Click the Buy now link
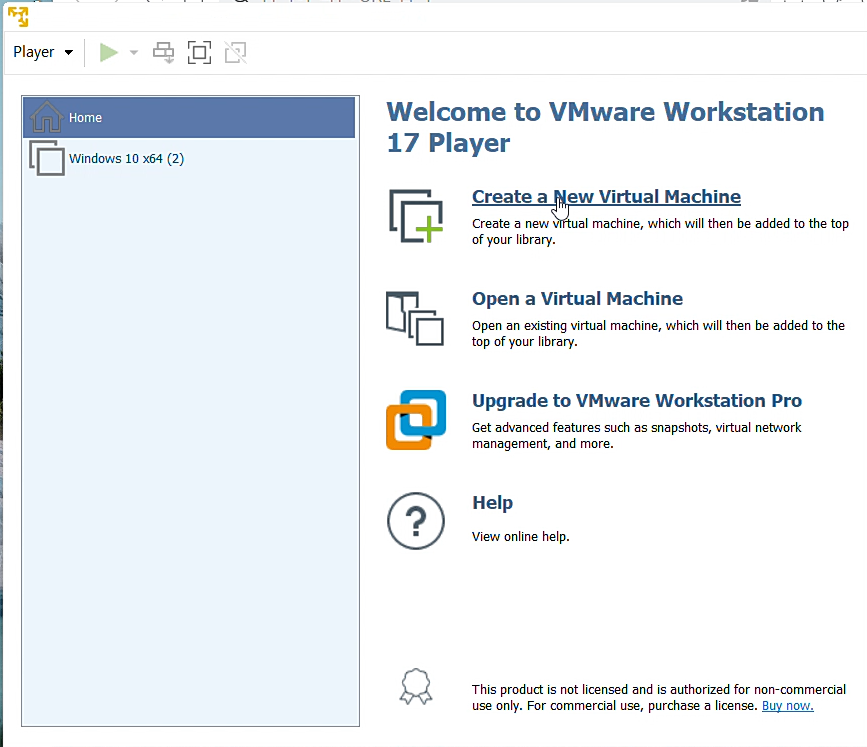867x747 pixels. coord(787,706)
